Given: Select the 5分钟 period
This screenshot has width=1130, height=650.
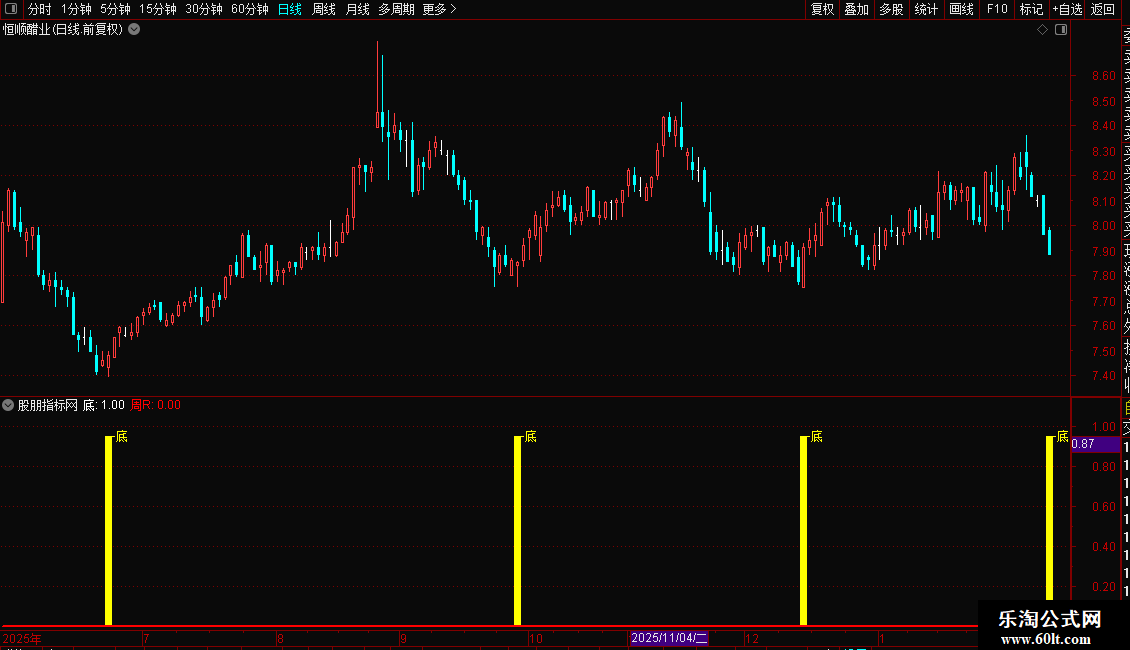Looking at the screenshot, I should (x=115, y=9).
